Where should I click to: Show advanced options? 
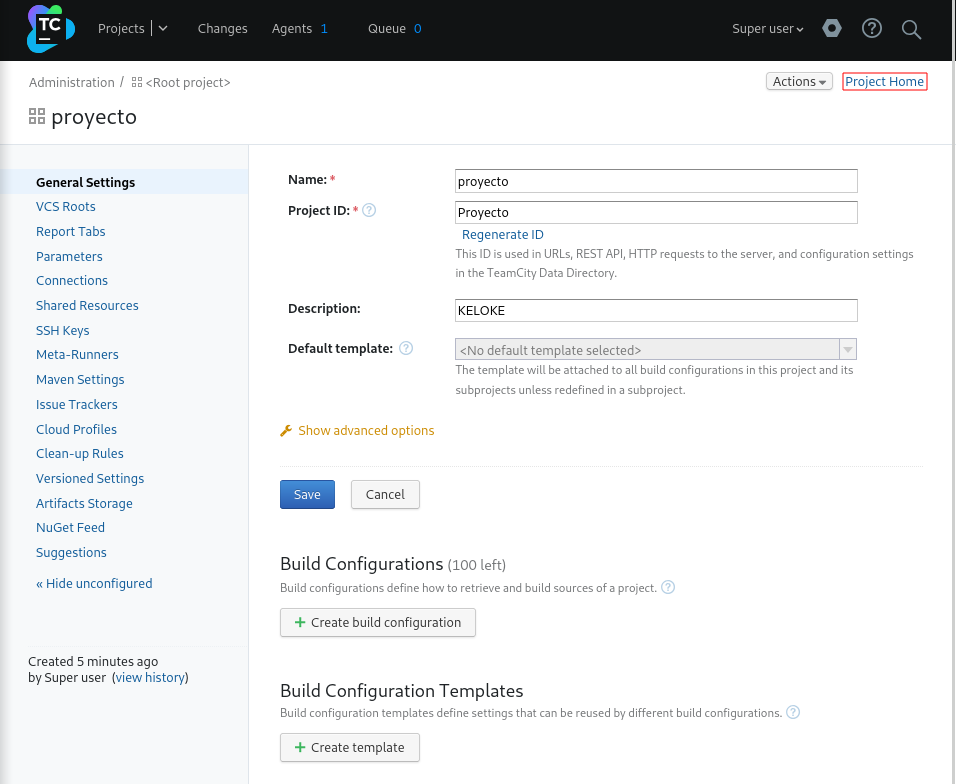point(366,430)
